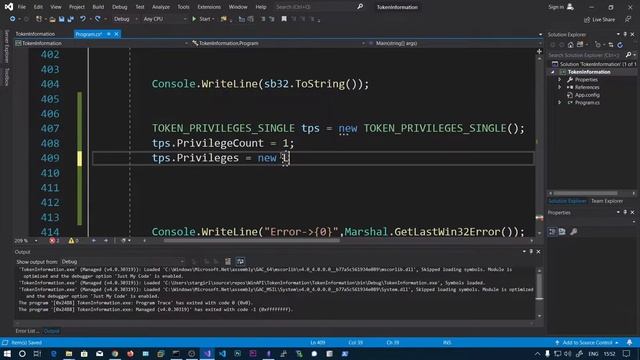Click the Output bottom tab

[51, 331]
